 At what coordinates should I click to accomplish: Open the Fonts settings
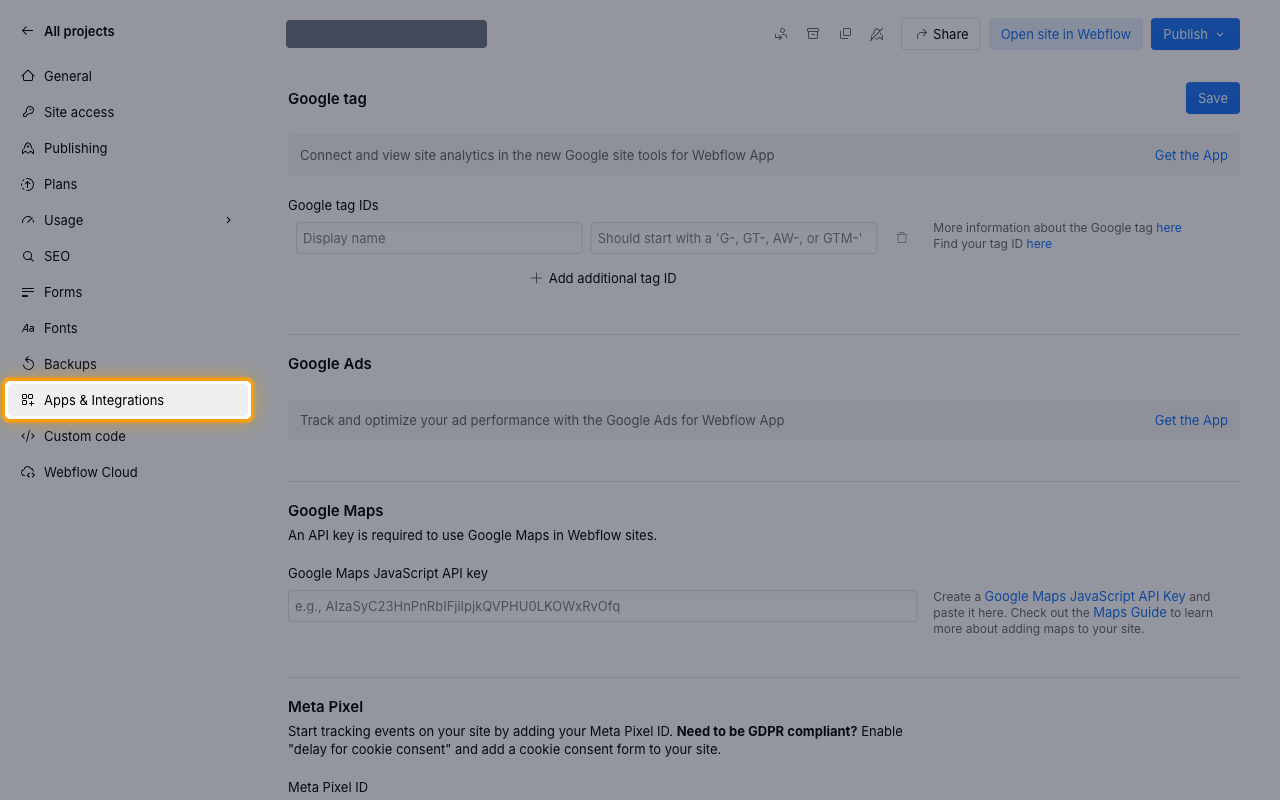(128, 328)
